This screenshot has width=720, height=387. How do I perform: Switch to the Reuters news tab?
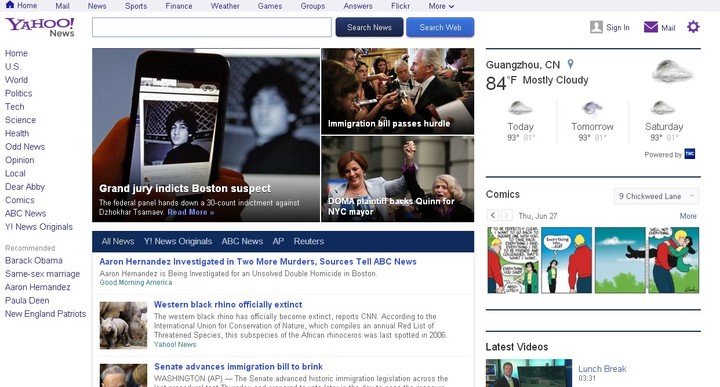309,241
